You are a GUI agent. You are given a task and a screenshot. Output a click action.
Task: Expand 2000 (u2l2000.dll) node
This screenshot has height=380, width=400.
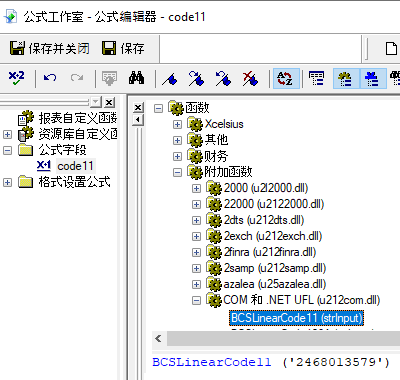pyautogui.click(x=196, y=188)
